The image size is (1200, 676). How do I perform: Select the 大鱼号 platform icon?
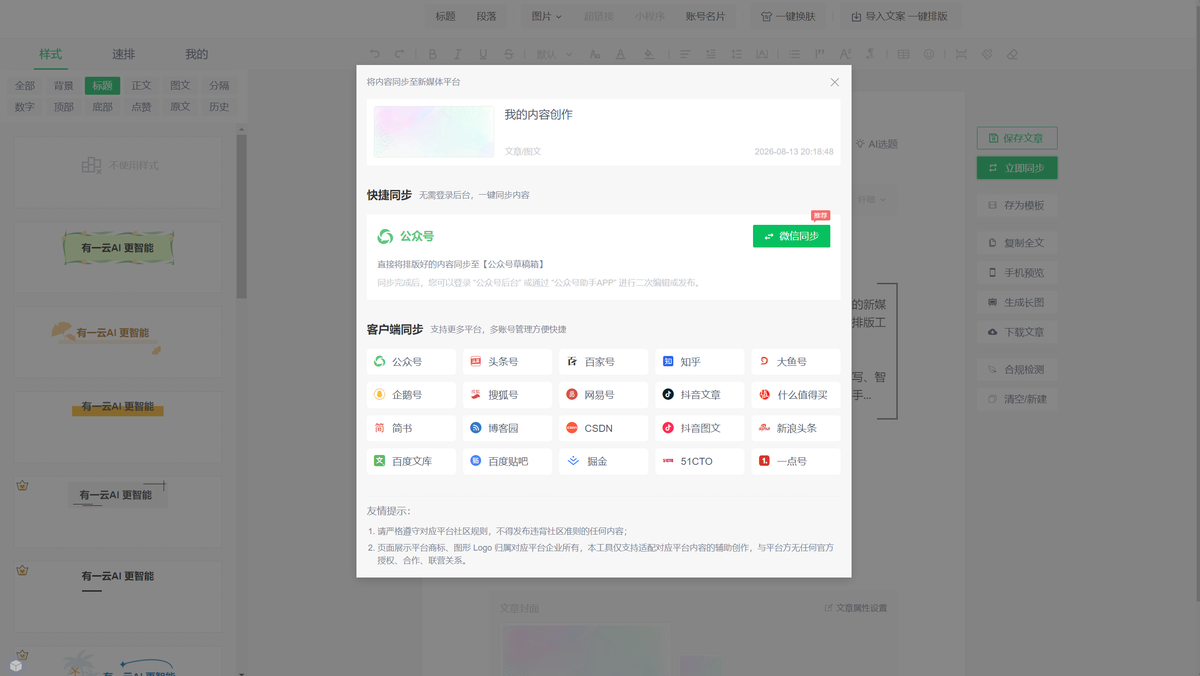764,362
